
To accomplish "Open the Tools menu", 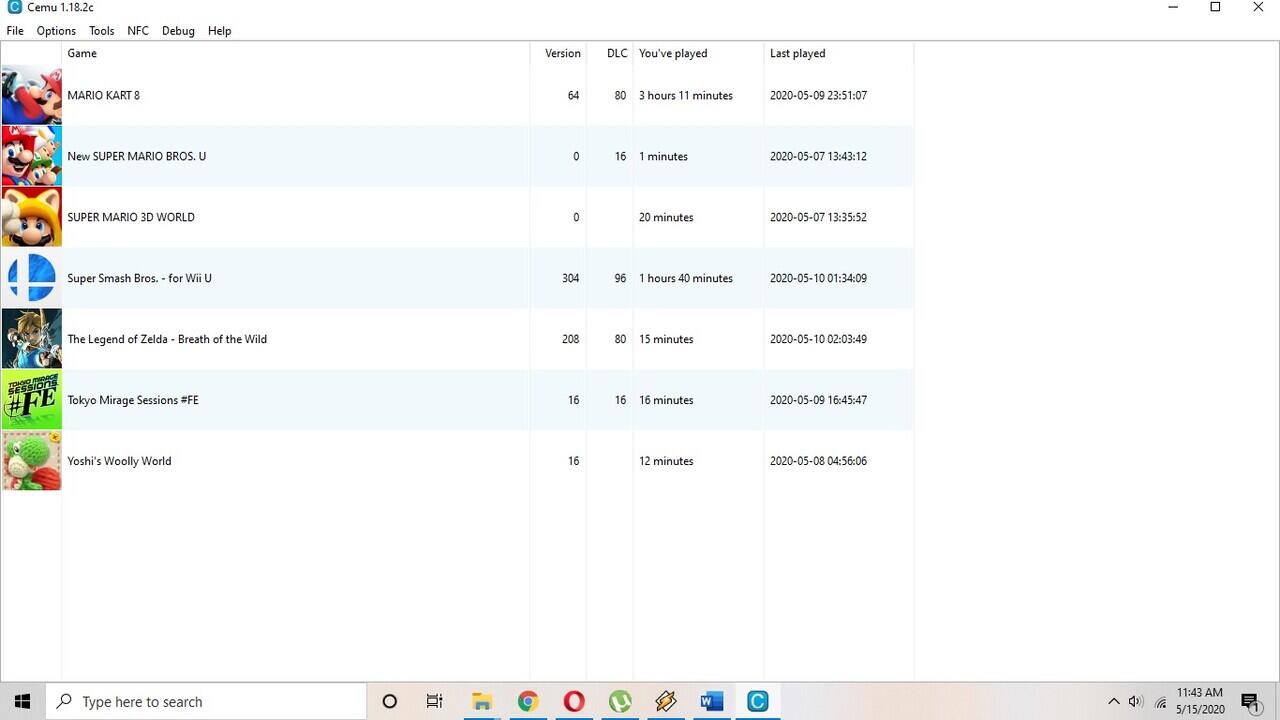I will (x=101, y=31).
